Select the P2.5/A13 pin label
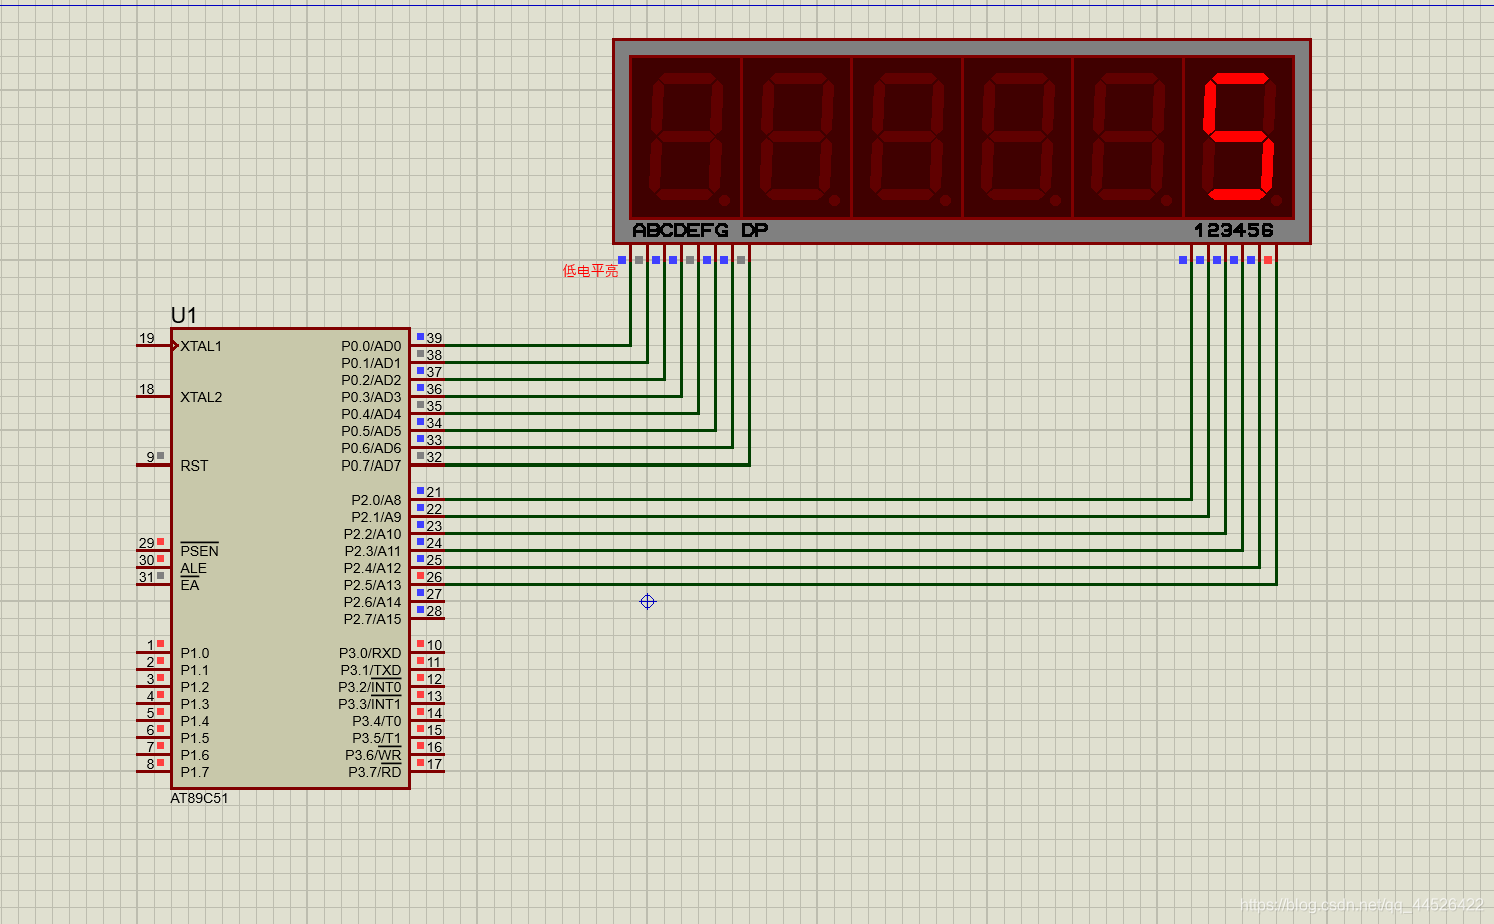The image size is (1494, 924). click(x=372, y=585)
